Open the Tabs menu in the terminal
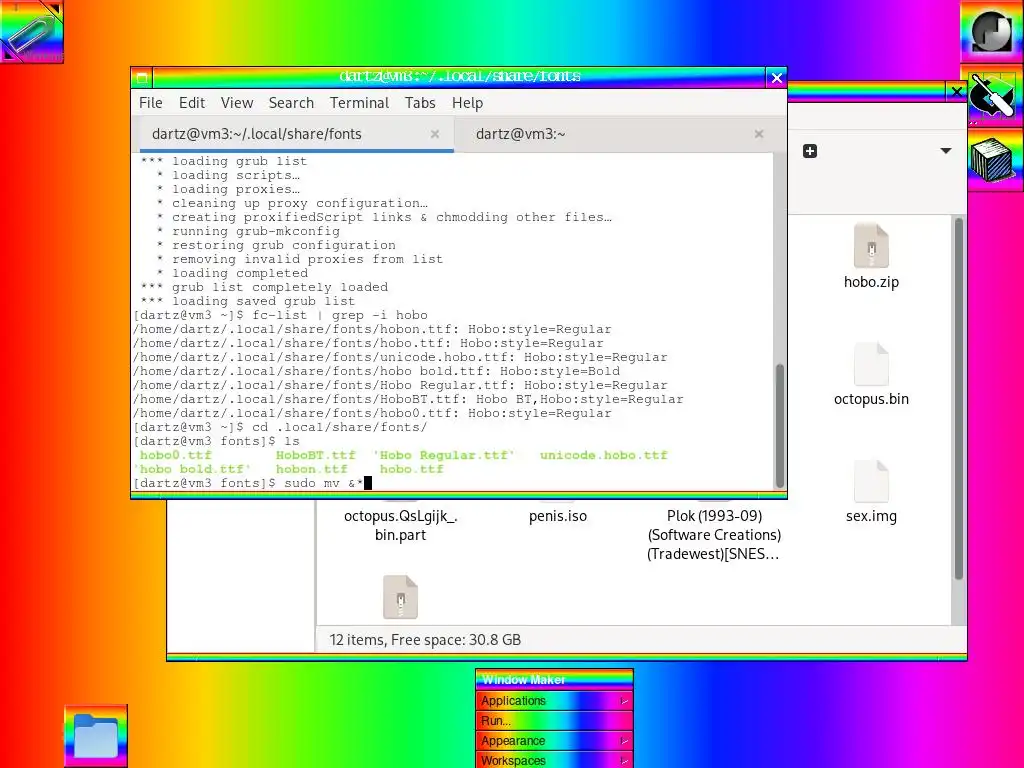Screen dimensions: 1024x768 point(420,103)
